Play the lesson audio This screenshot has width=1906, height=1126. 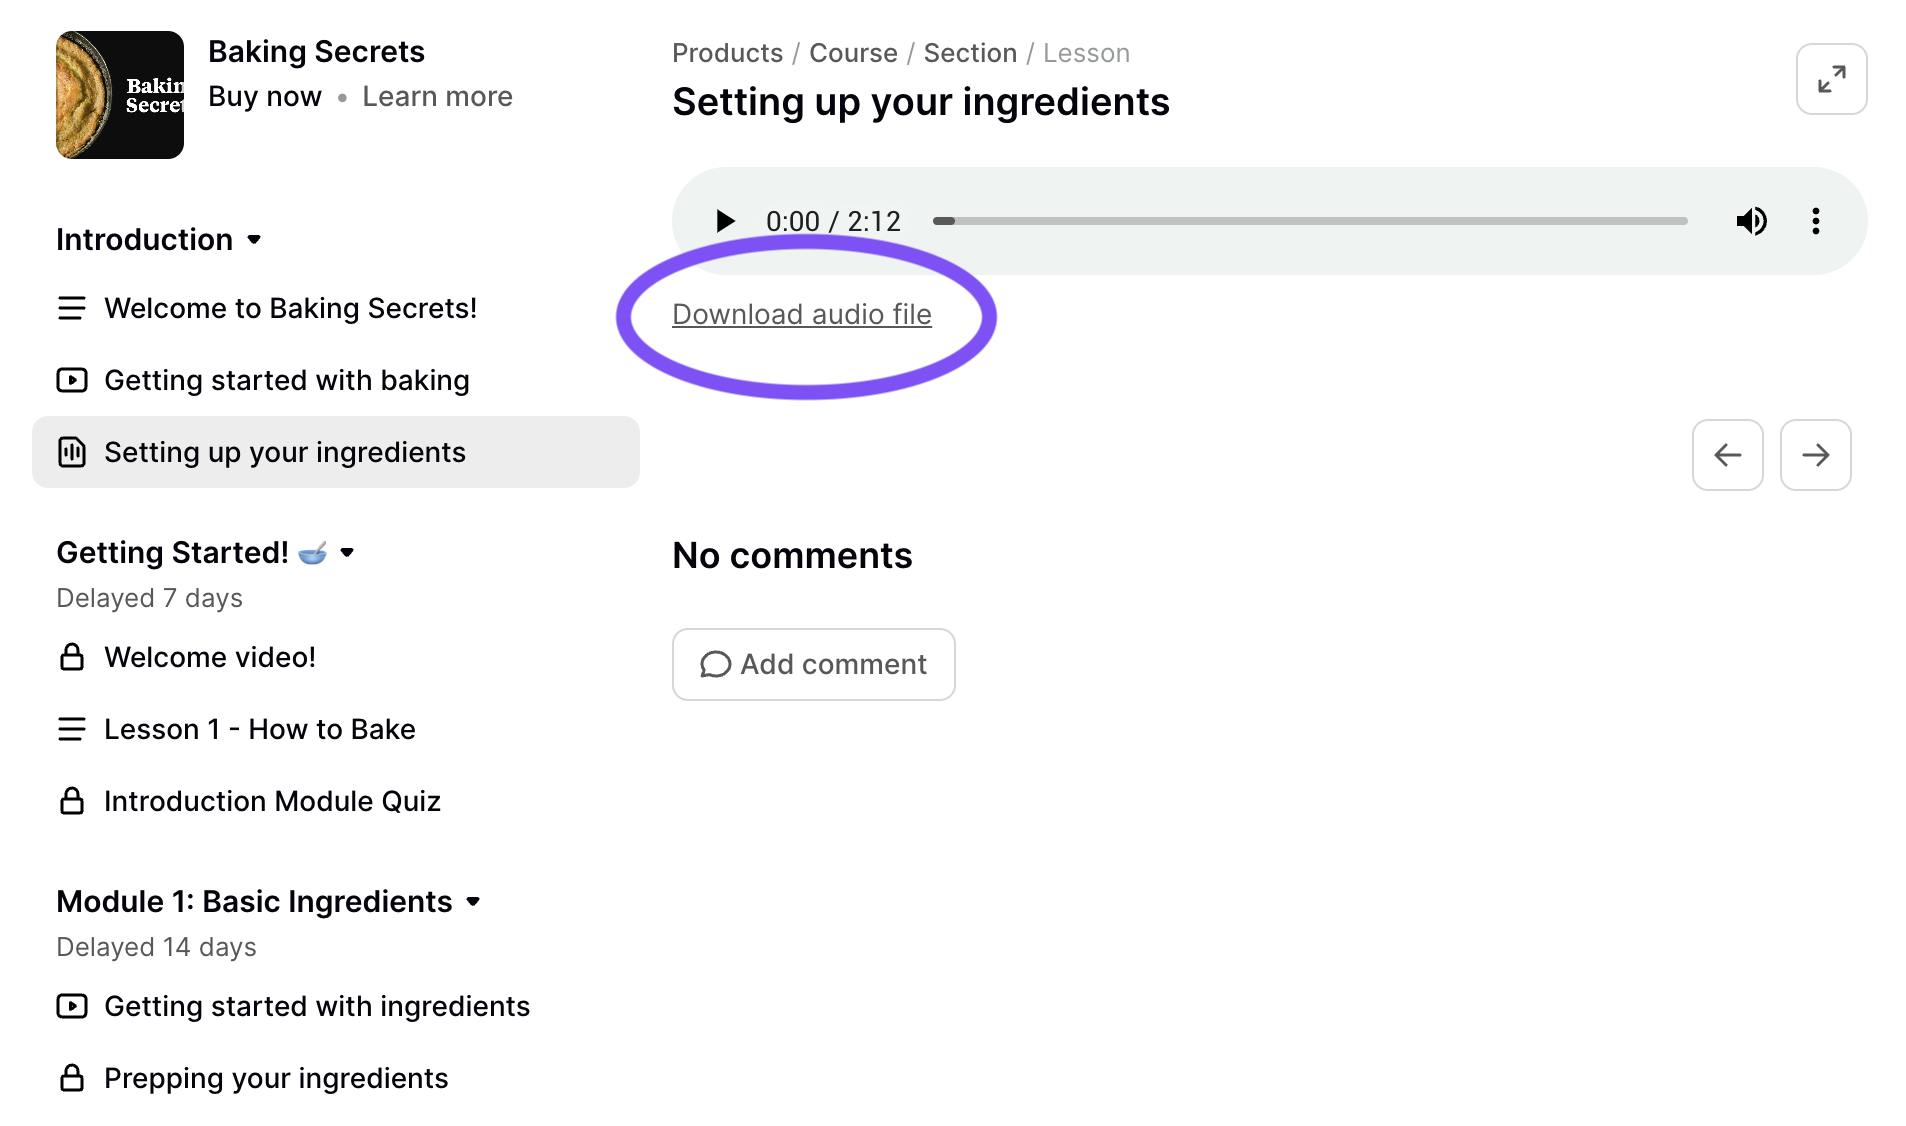point(725,221)
